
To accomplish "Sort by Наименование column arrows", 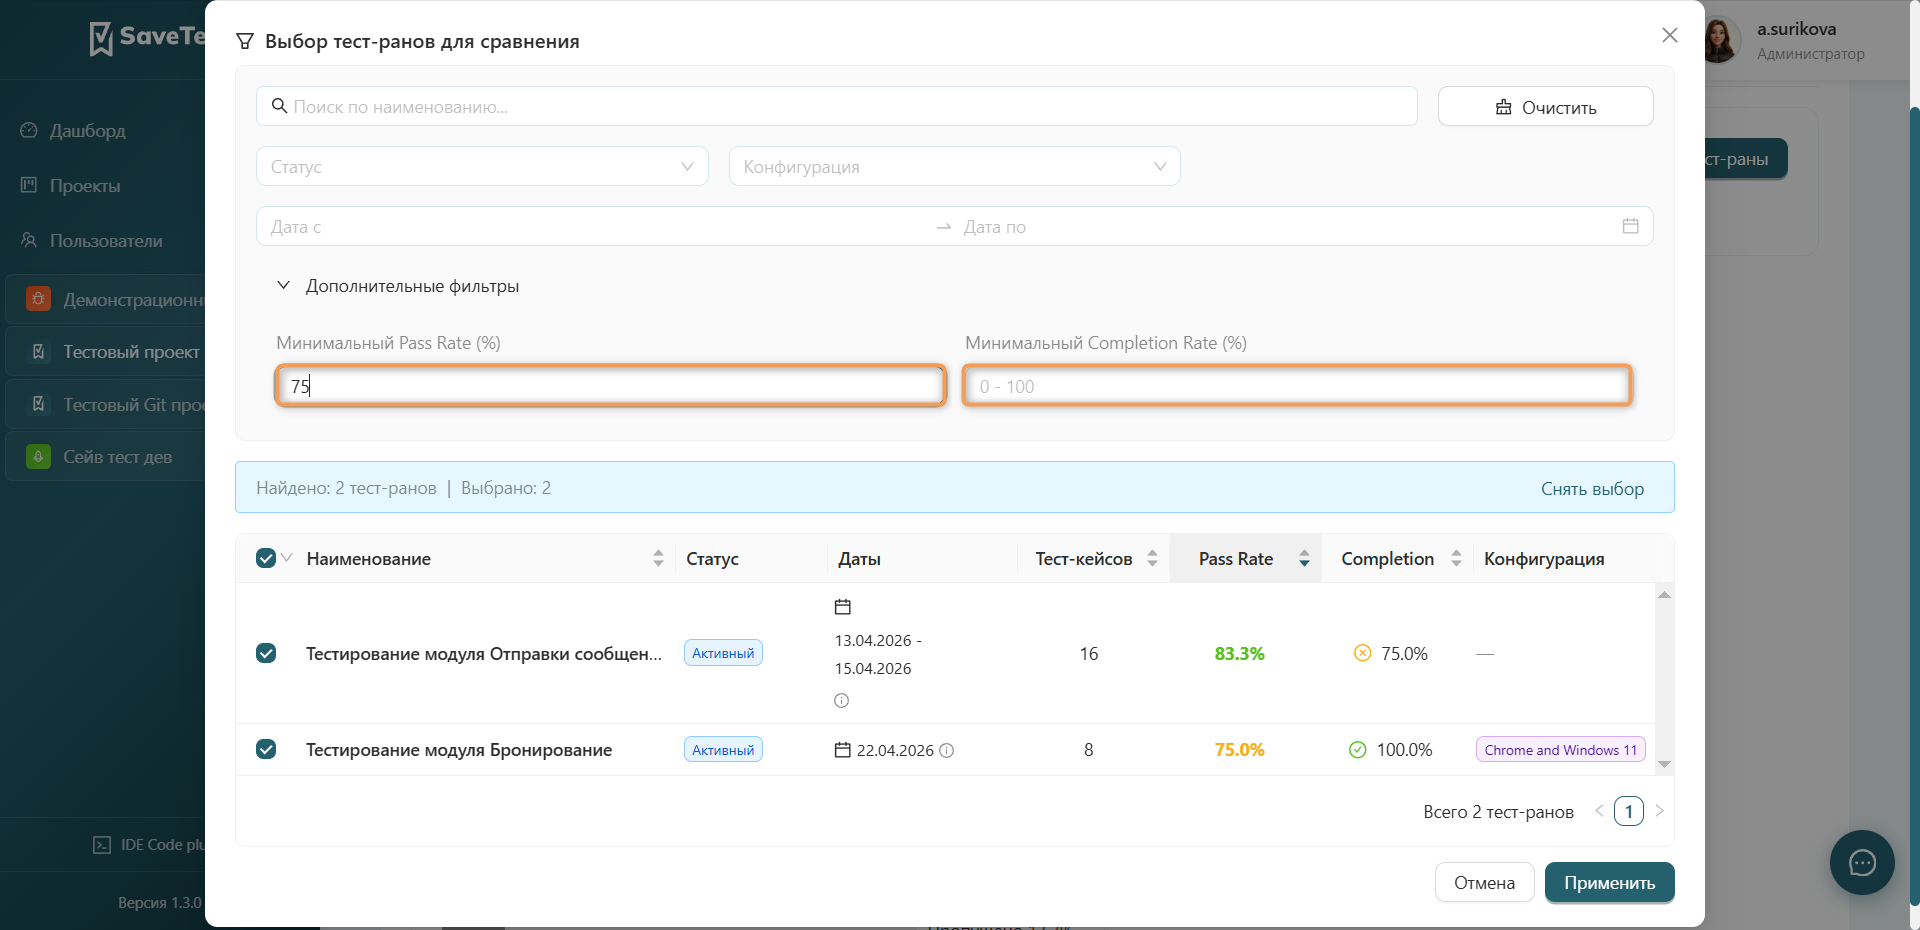I will (x=658, y=559).
